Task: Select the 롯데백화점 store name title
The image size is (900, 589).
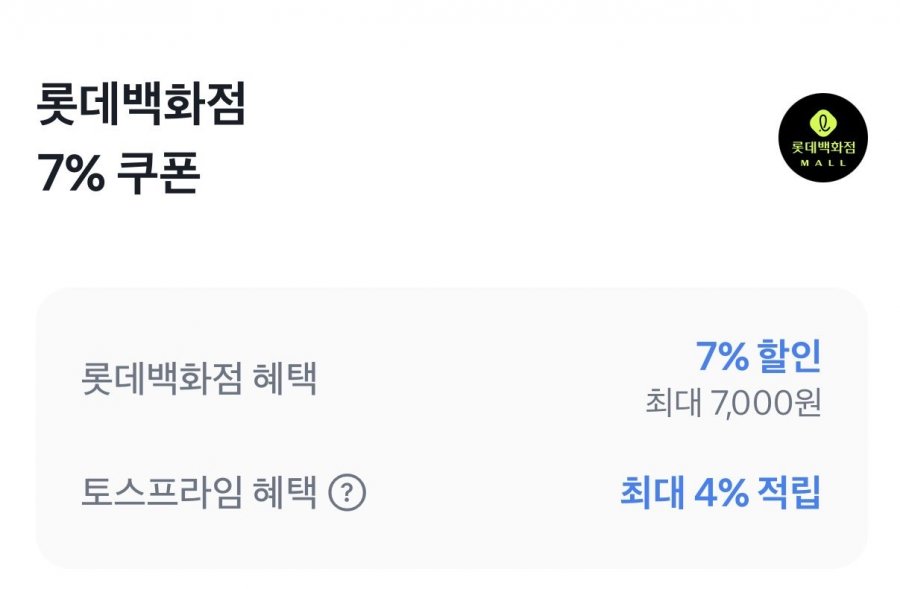Action: tap(141, 107)
